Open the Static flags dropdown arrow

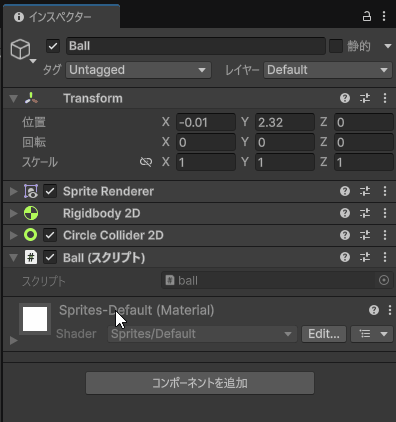coord(388,46)
